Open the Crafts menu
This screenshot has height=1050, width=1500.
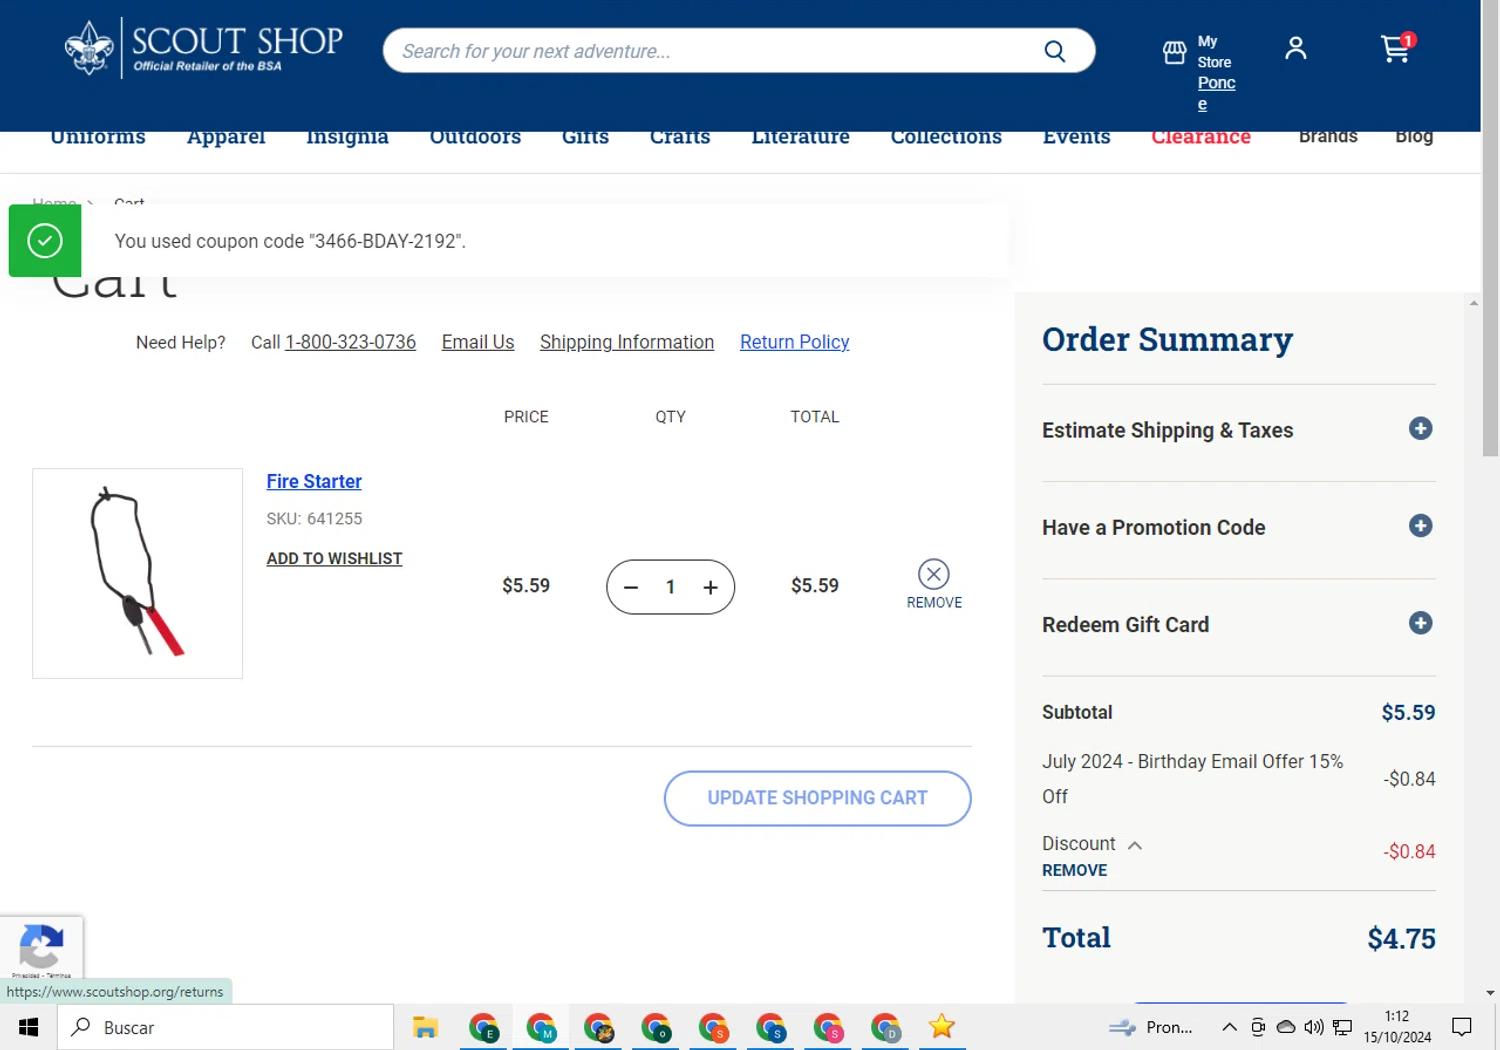tap(680, 137)
